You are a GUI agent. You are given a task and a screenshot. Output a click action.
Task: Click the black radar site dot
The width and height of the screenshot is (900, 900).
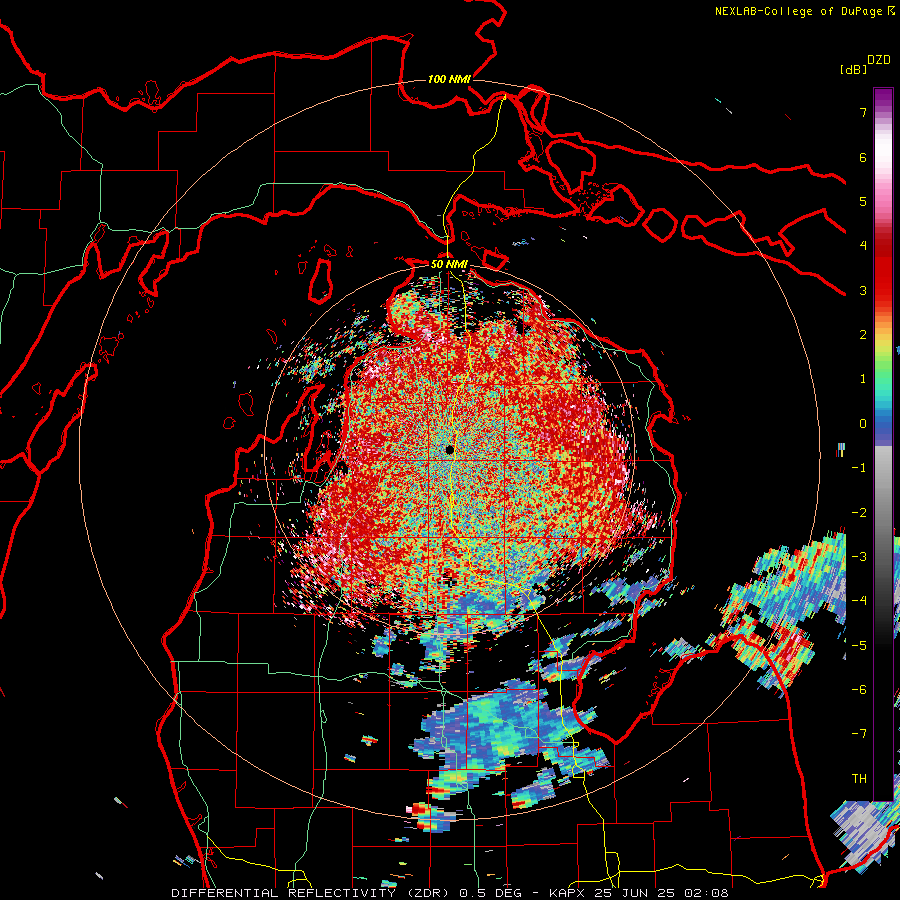tap(449, 449)
